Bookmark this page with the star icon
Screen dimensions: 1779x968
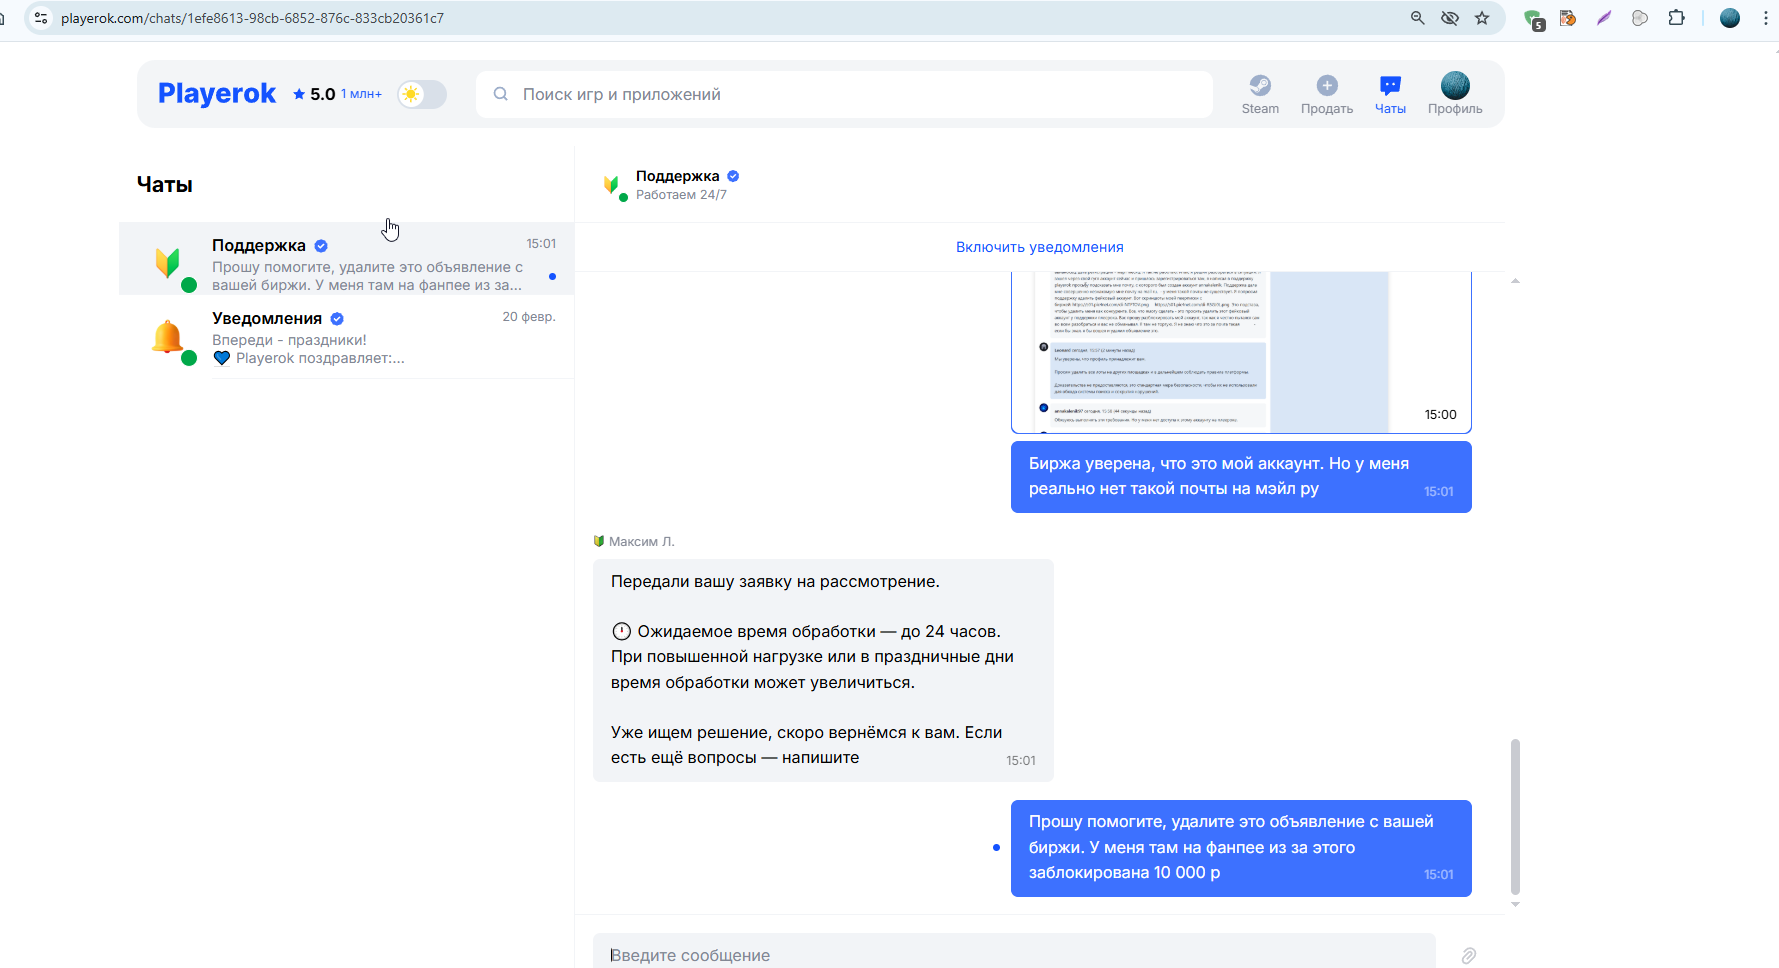point(1482,18)
